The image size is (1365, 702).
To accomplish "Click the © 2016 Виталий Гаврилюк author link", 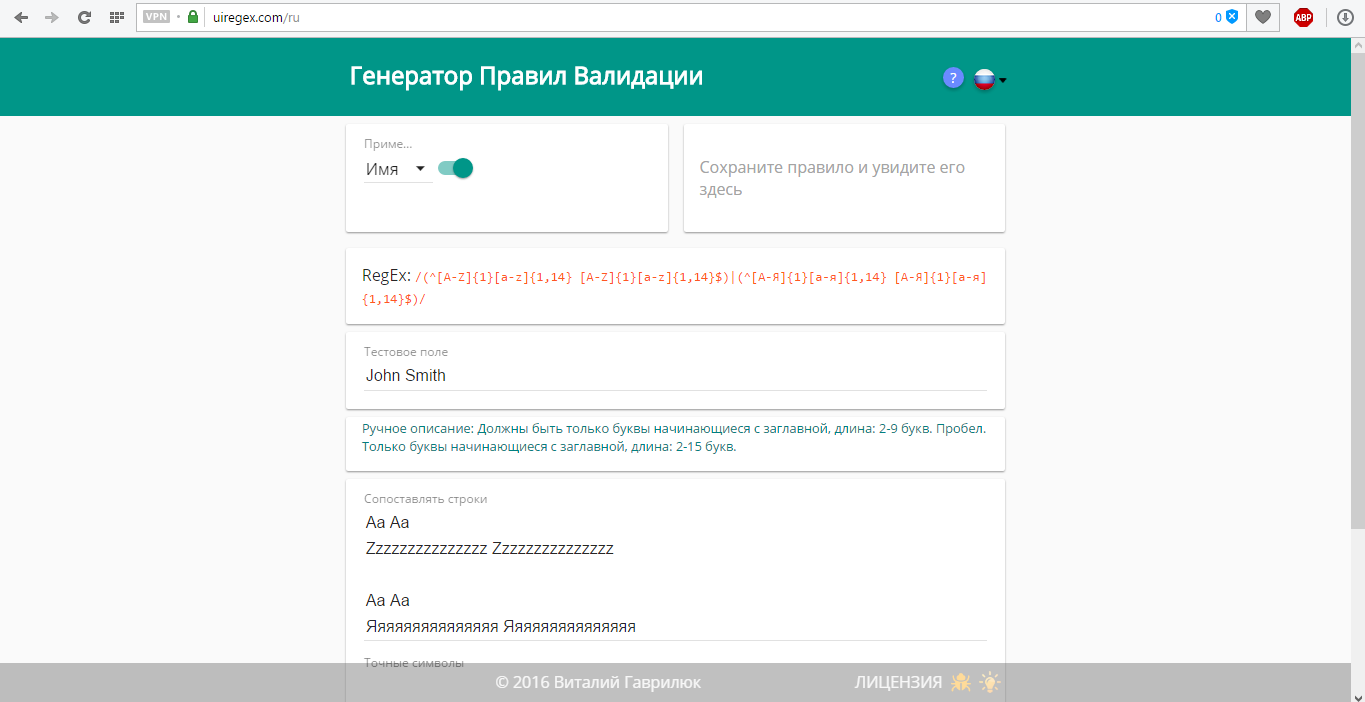I will [x=598, y=683].
